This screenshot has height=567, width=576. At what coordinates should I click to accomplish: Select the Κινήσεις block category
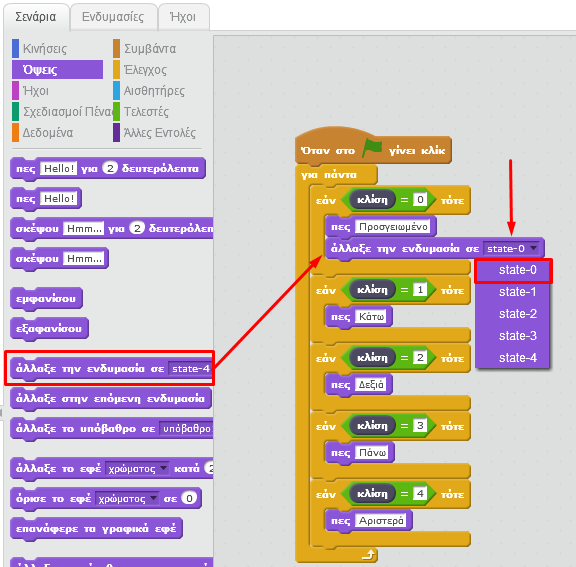pyautogui.click(x=45, y=48)
